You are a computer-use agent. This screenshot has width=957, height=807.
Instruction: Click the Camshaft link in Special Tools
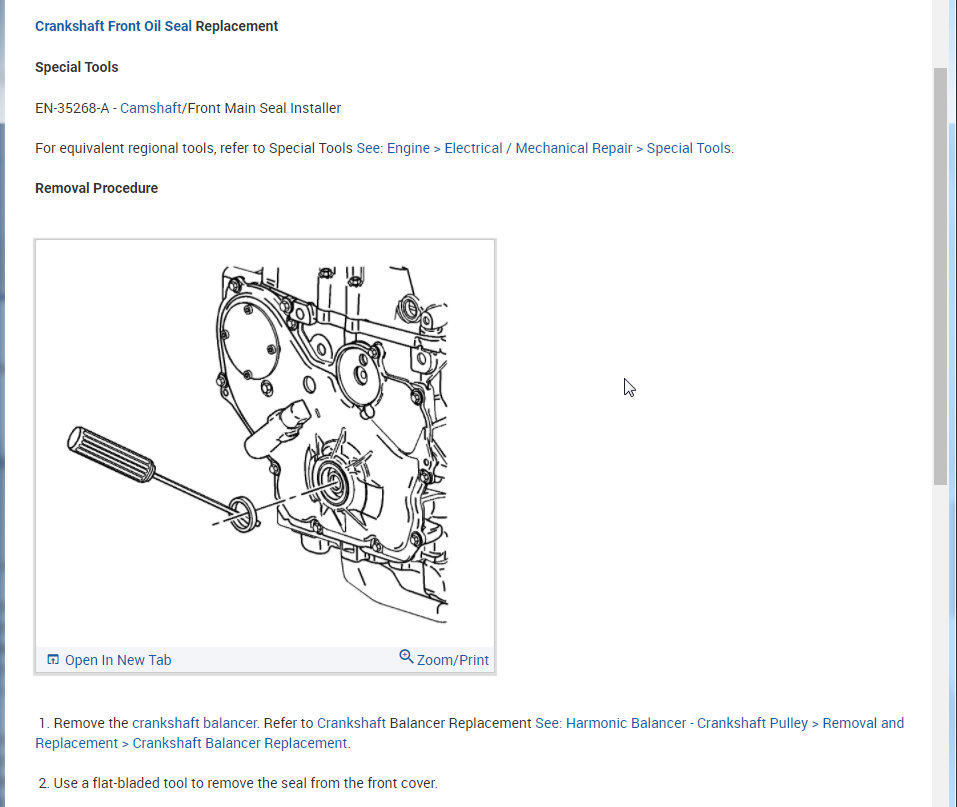pyautogui.click(x=151, y=108)
